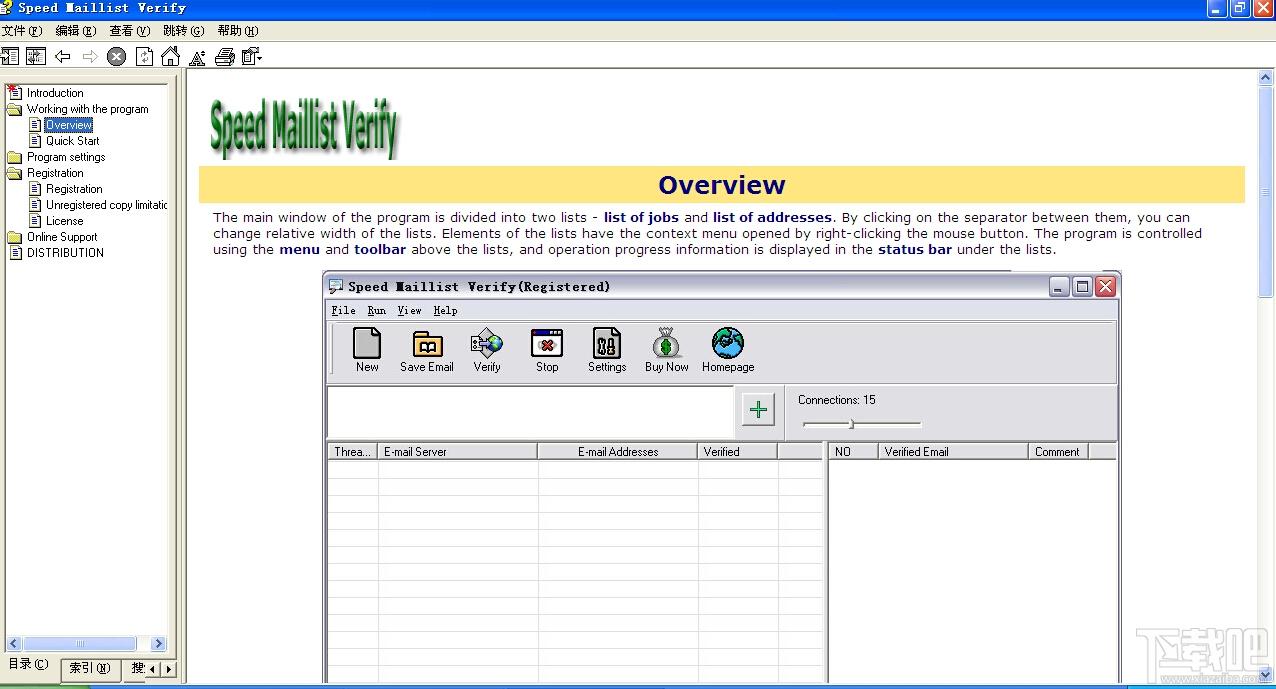The height and width of the screenshot is (689, 1276).
Task: Click the email input box beside plus button
Action: pos(531,412)
